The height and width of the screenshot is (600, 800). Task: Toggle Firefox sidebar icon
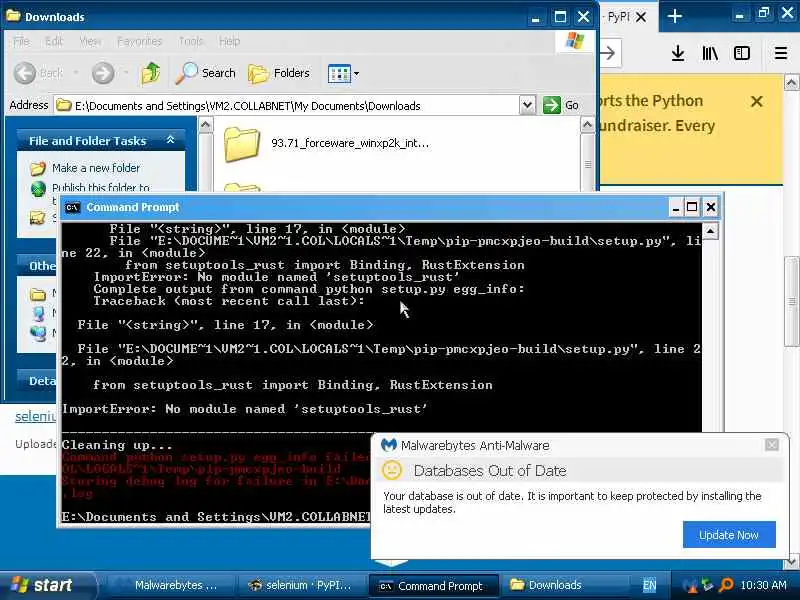tap(741, 53)
